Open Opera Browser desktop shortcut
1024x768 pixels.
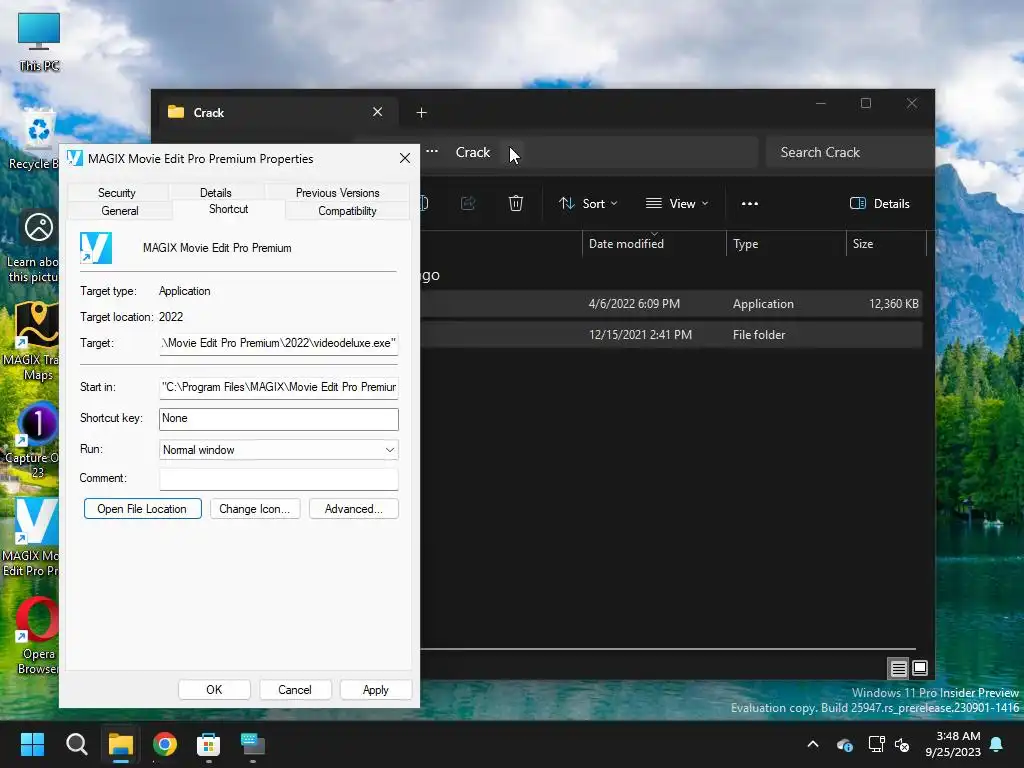[x=36, y=635]
